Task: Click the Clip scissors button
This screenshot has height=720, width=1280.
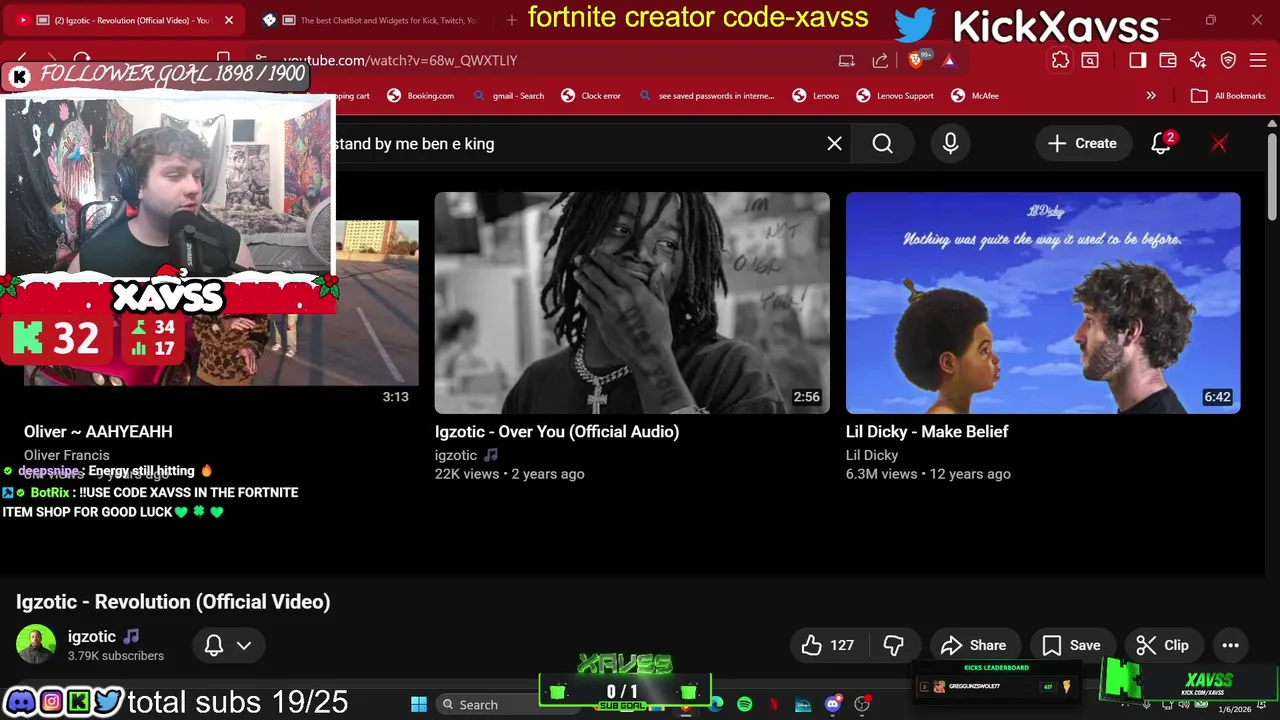Action: point(1163,645)
